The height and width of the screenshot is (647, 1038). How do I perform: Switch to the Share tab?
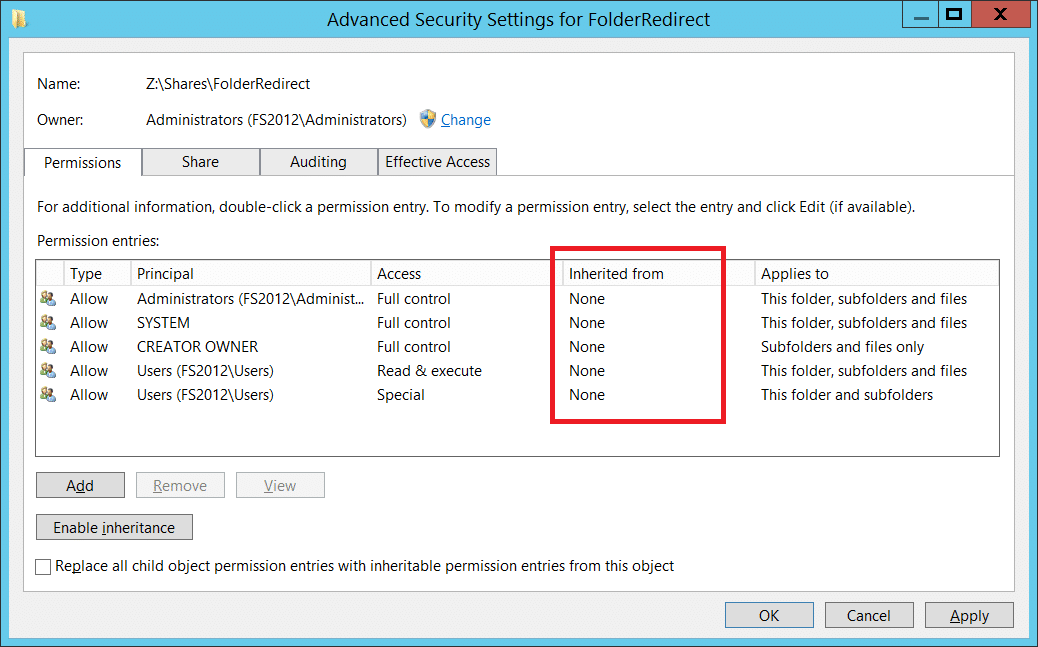[201, 162]
